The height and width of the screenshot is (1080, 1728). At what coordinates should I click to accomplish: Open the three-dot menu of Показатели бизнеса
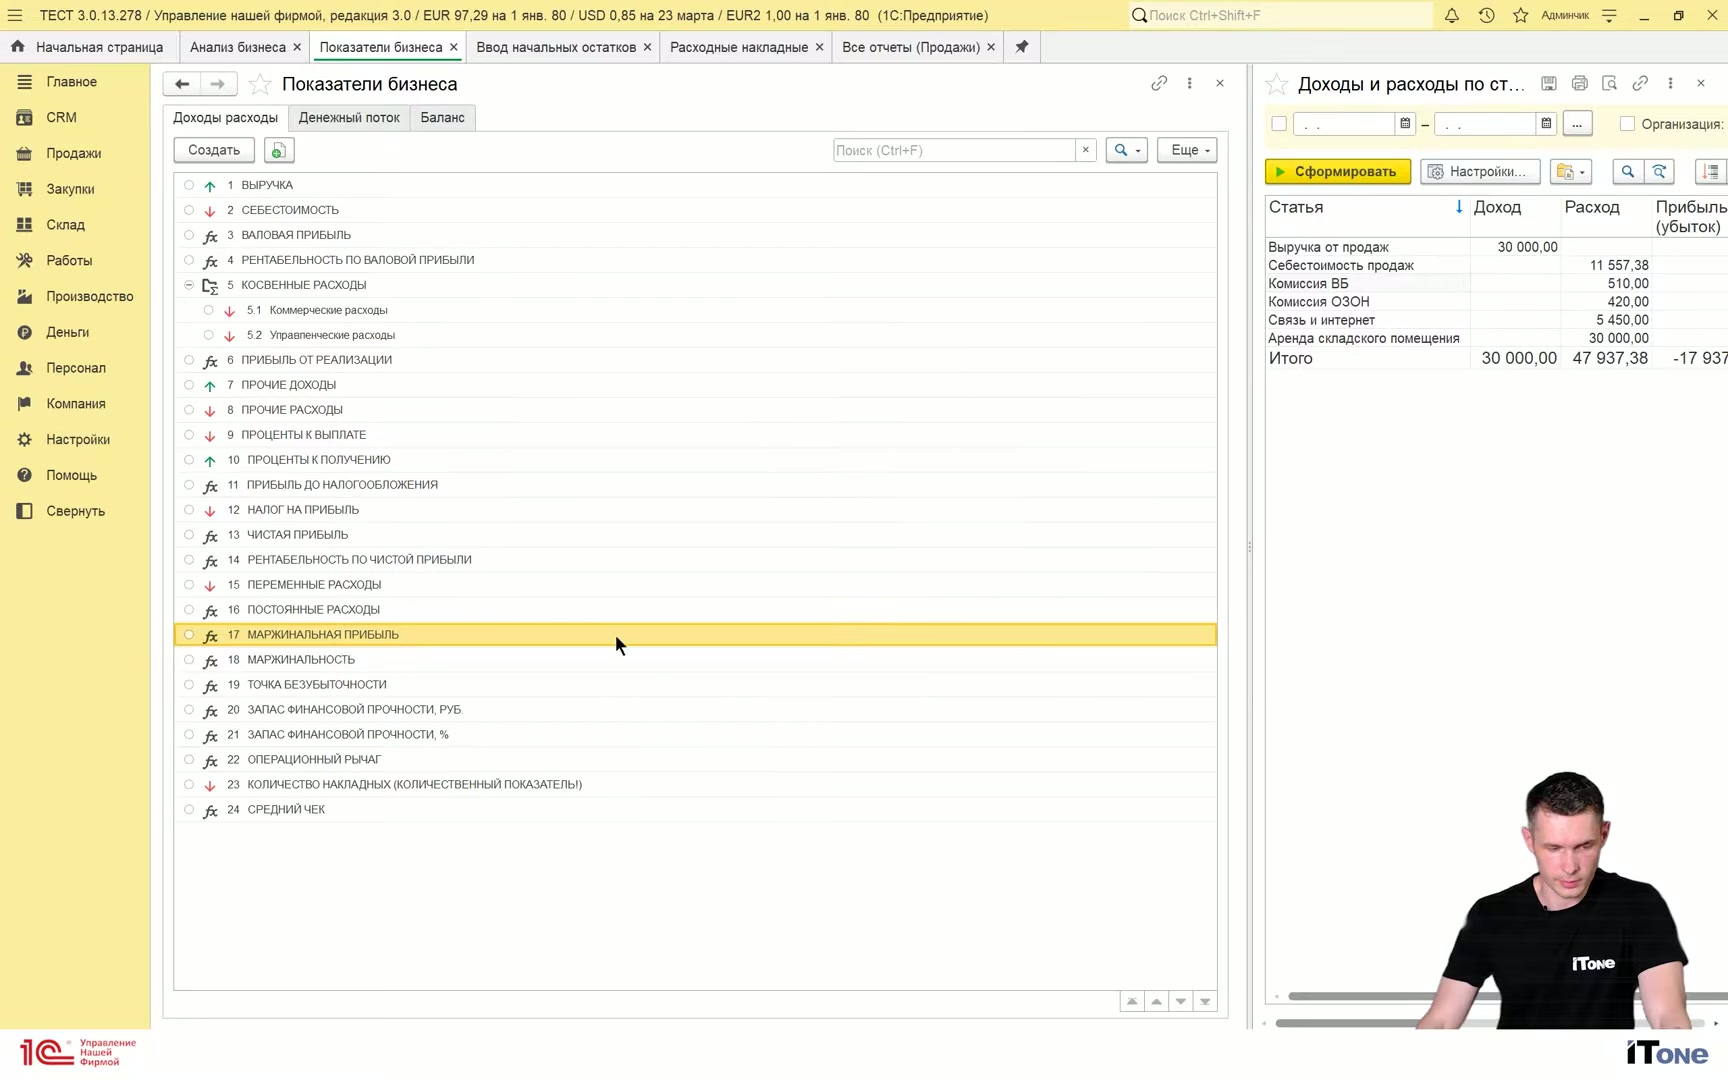click(1189, 83)
